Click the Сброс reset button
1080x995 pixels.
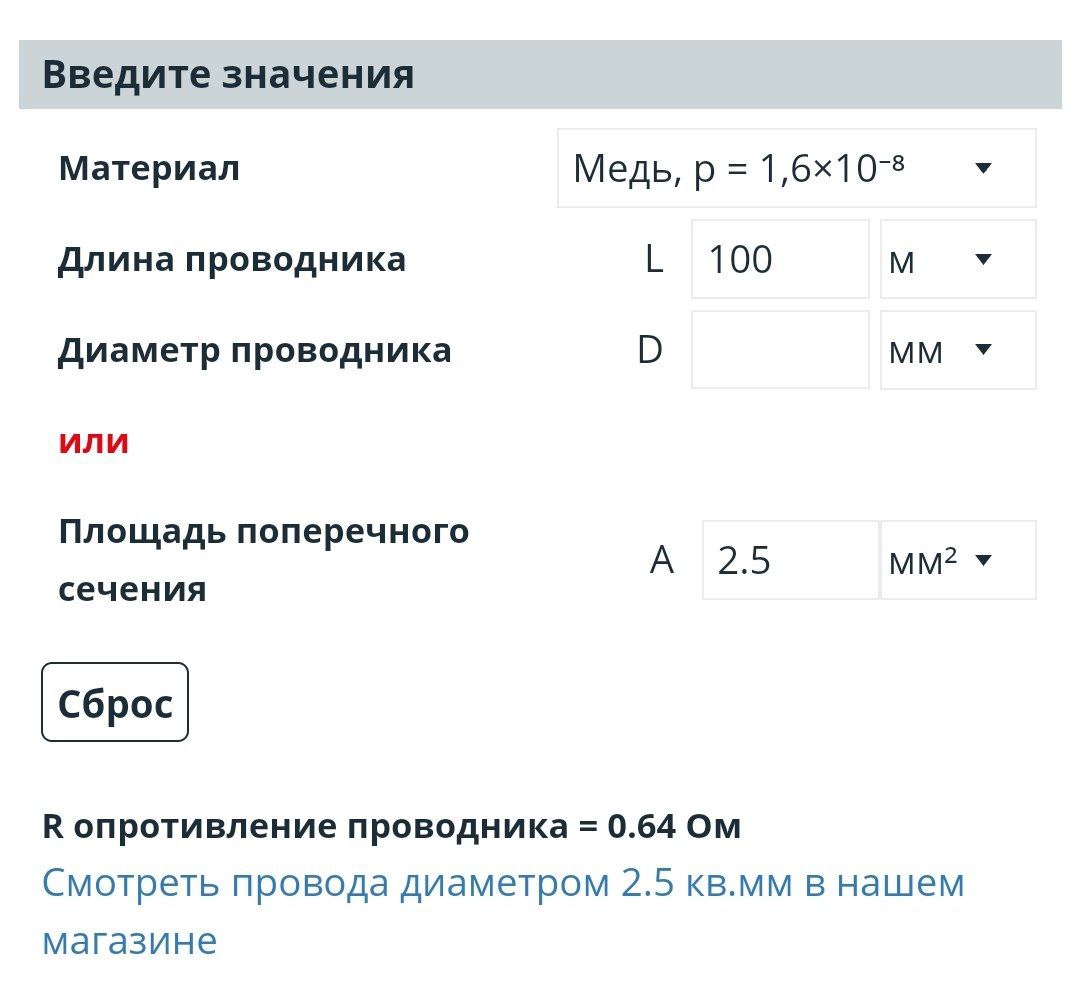point(114,702)
